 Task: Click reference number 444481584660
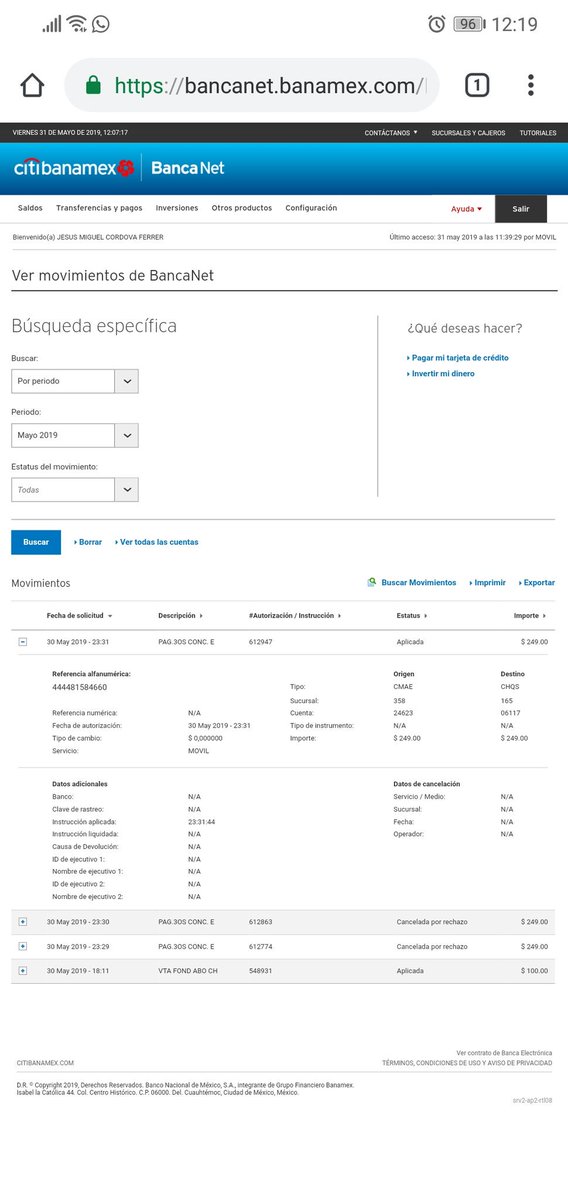click(x=79, y=687)
